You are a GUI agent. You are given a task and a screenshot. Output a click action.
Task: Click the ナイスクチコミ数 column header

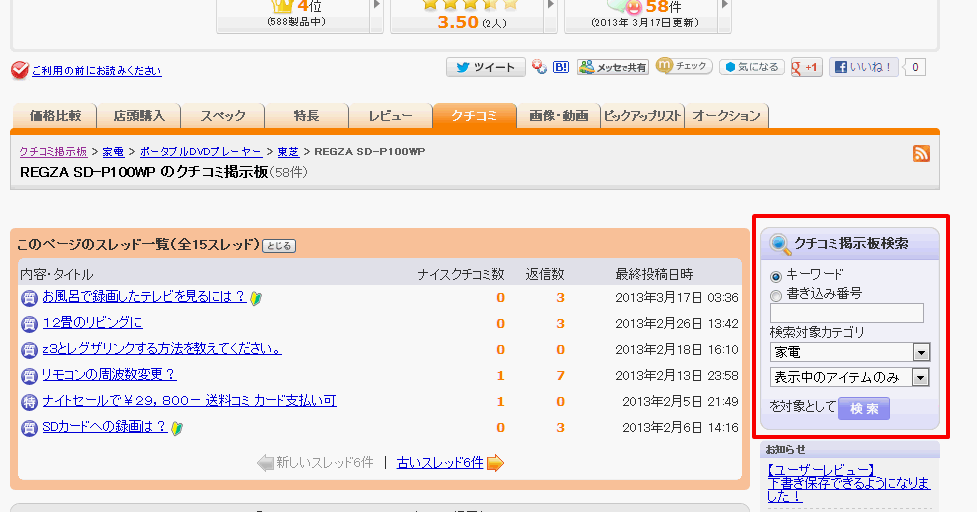[x=460, y=274]
